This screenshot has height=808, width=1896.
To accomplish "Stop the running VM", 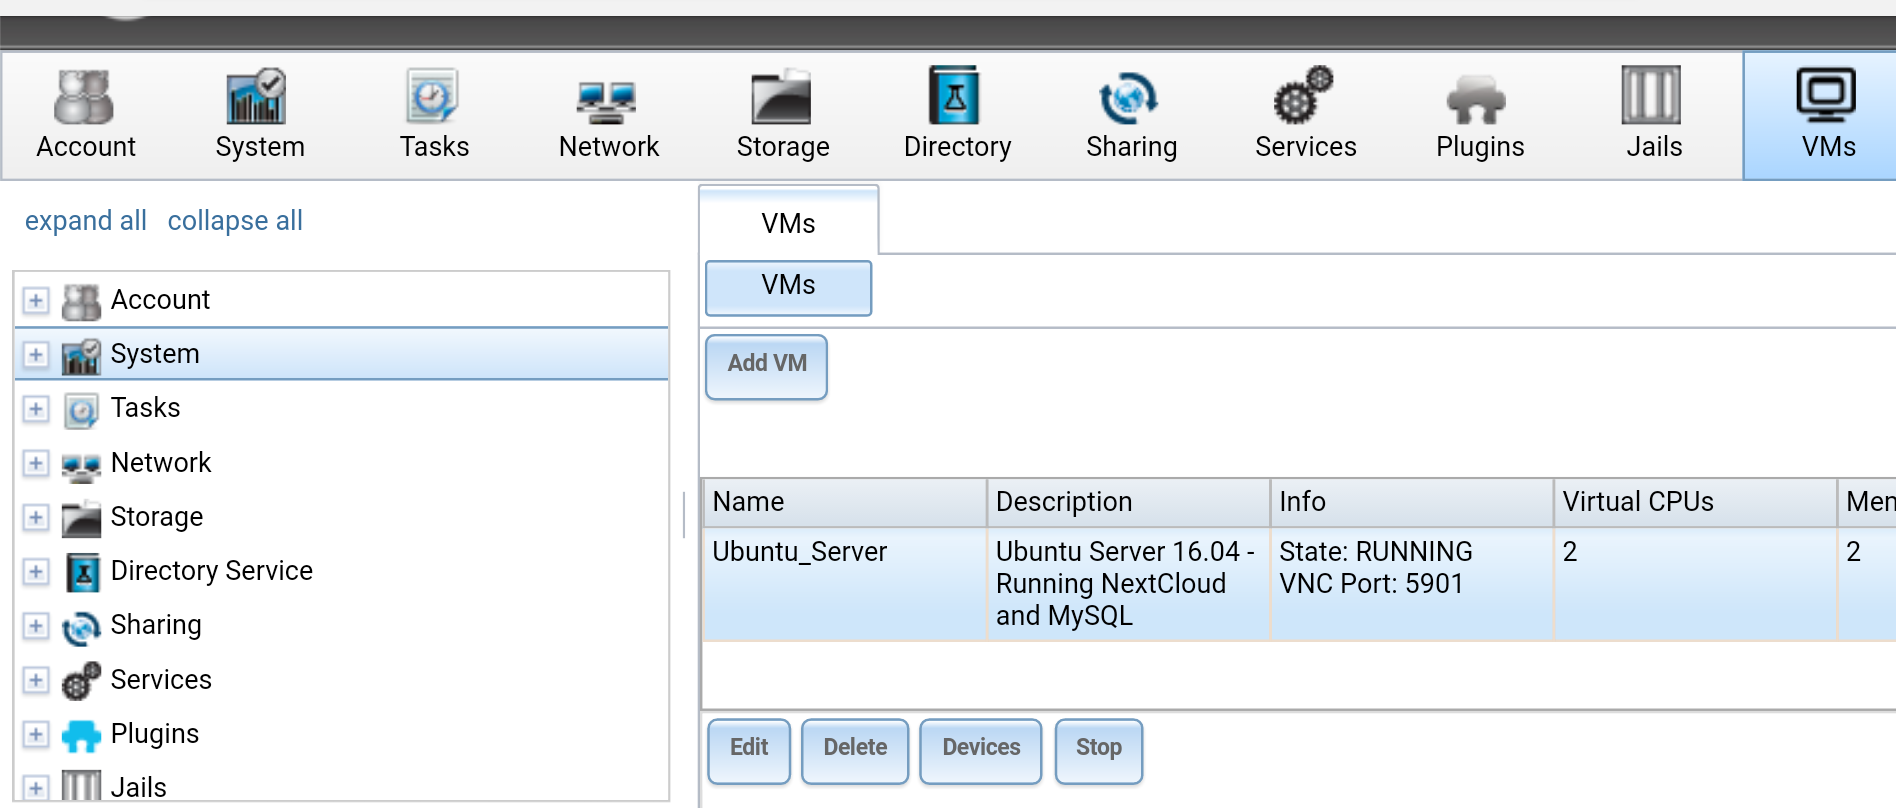I will point(1099,750).
